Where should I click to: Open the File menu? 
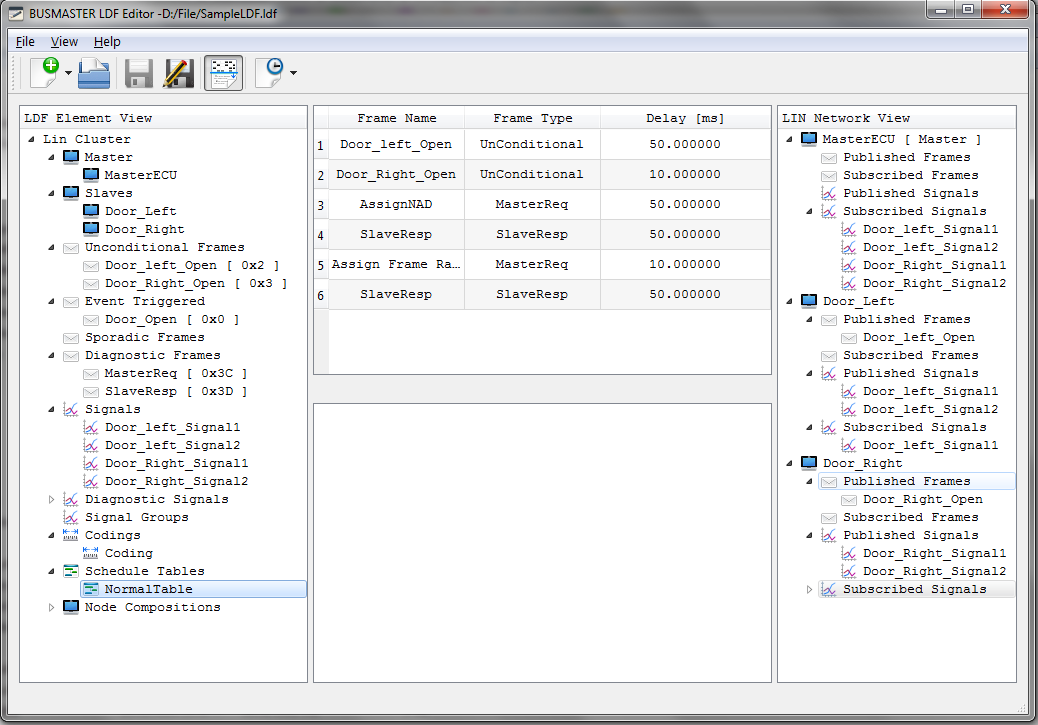click(25, 42)
